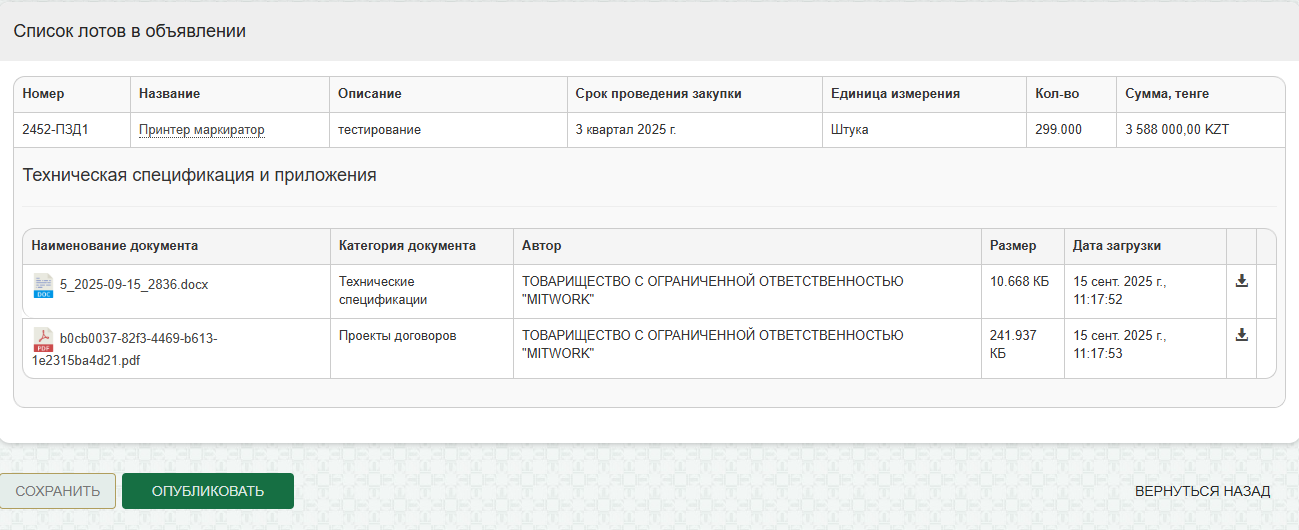Click the Срок проведения закупки header
The image size is (1299, 530).
(x=658, y=94)
